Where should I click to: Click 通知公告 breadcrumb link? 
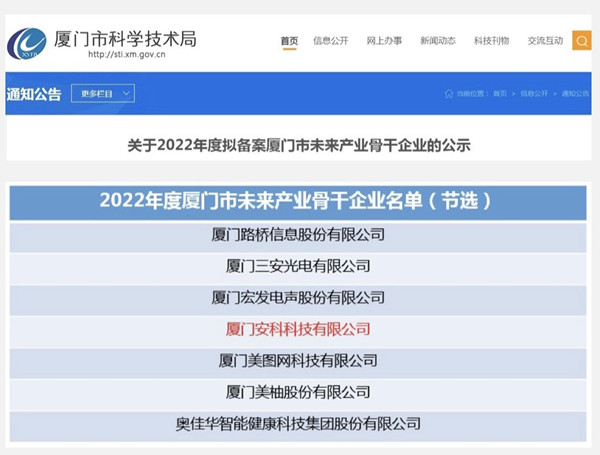coord(575,94)
